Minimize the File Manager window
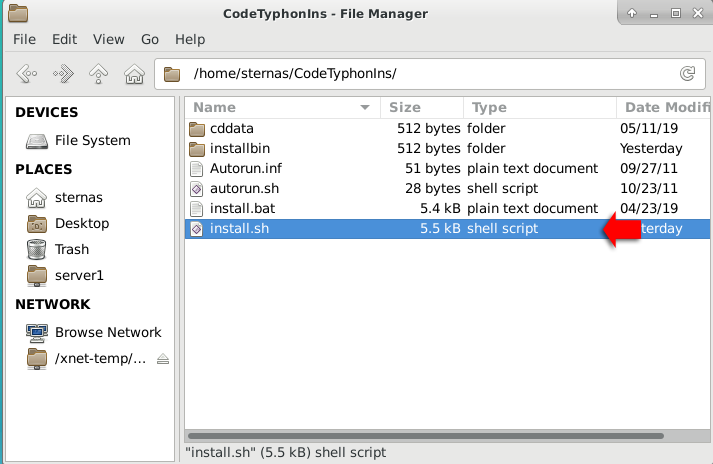Viewport: 713px width, 464px height. [x=654, y=14]
